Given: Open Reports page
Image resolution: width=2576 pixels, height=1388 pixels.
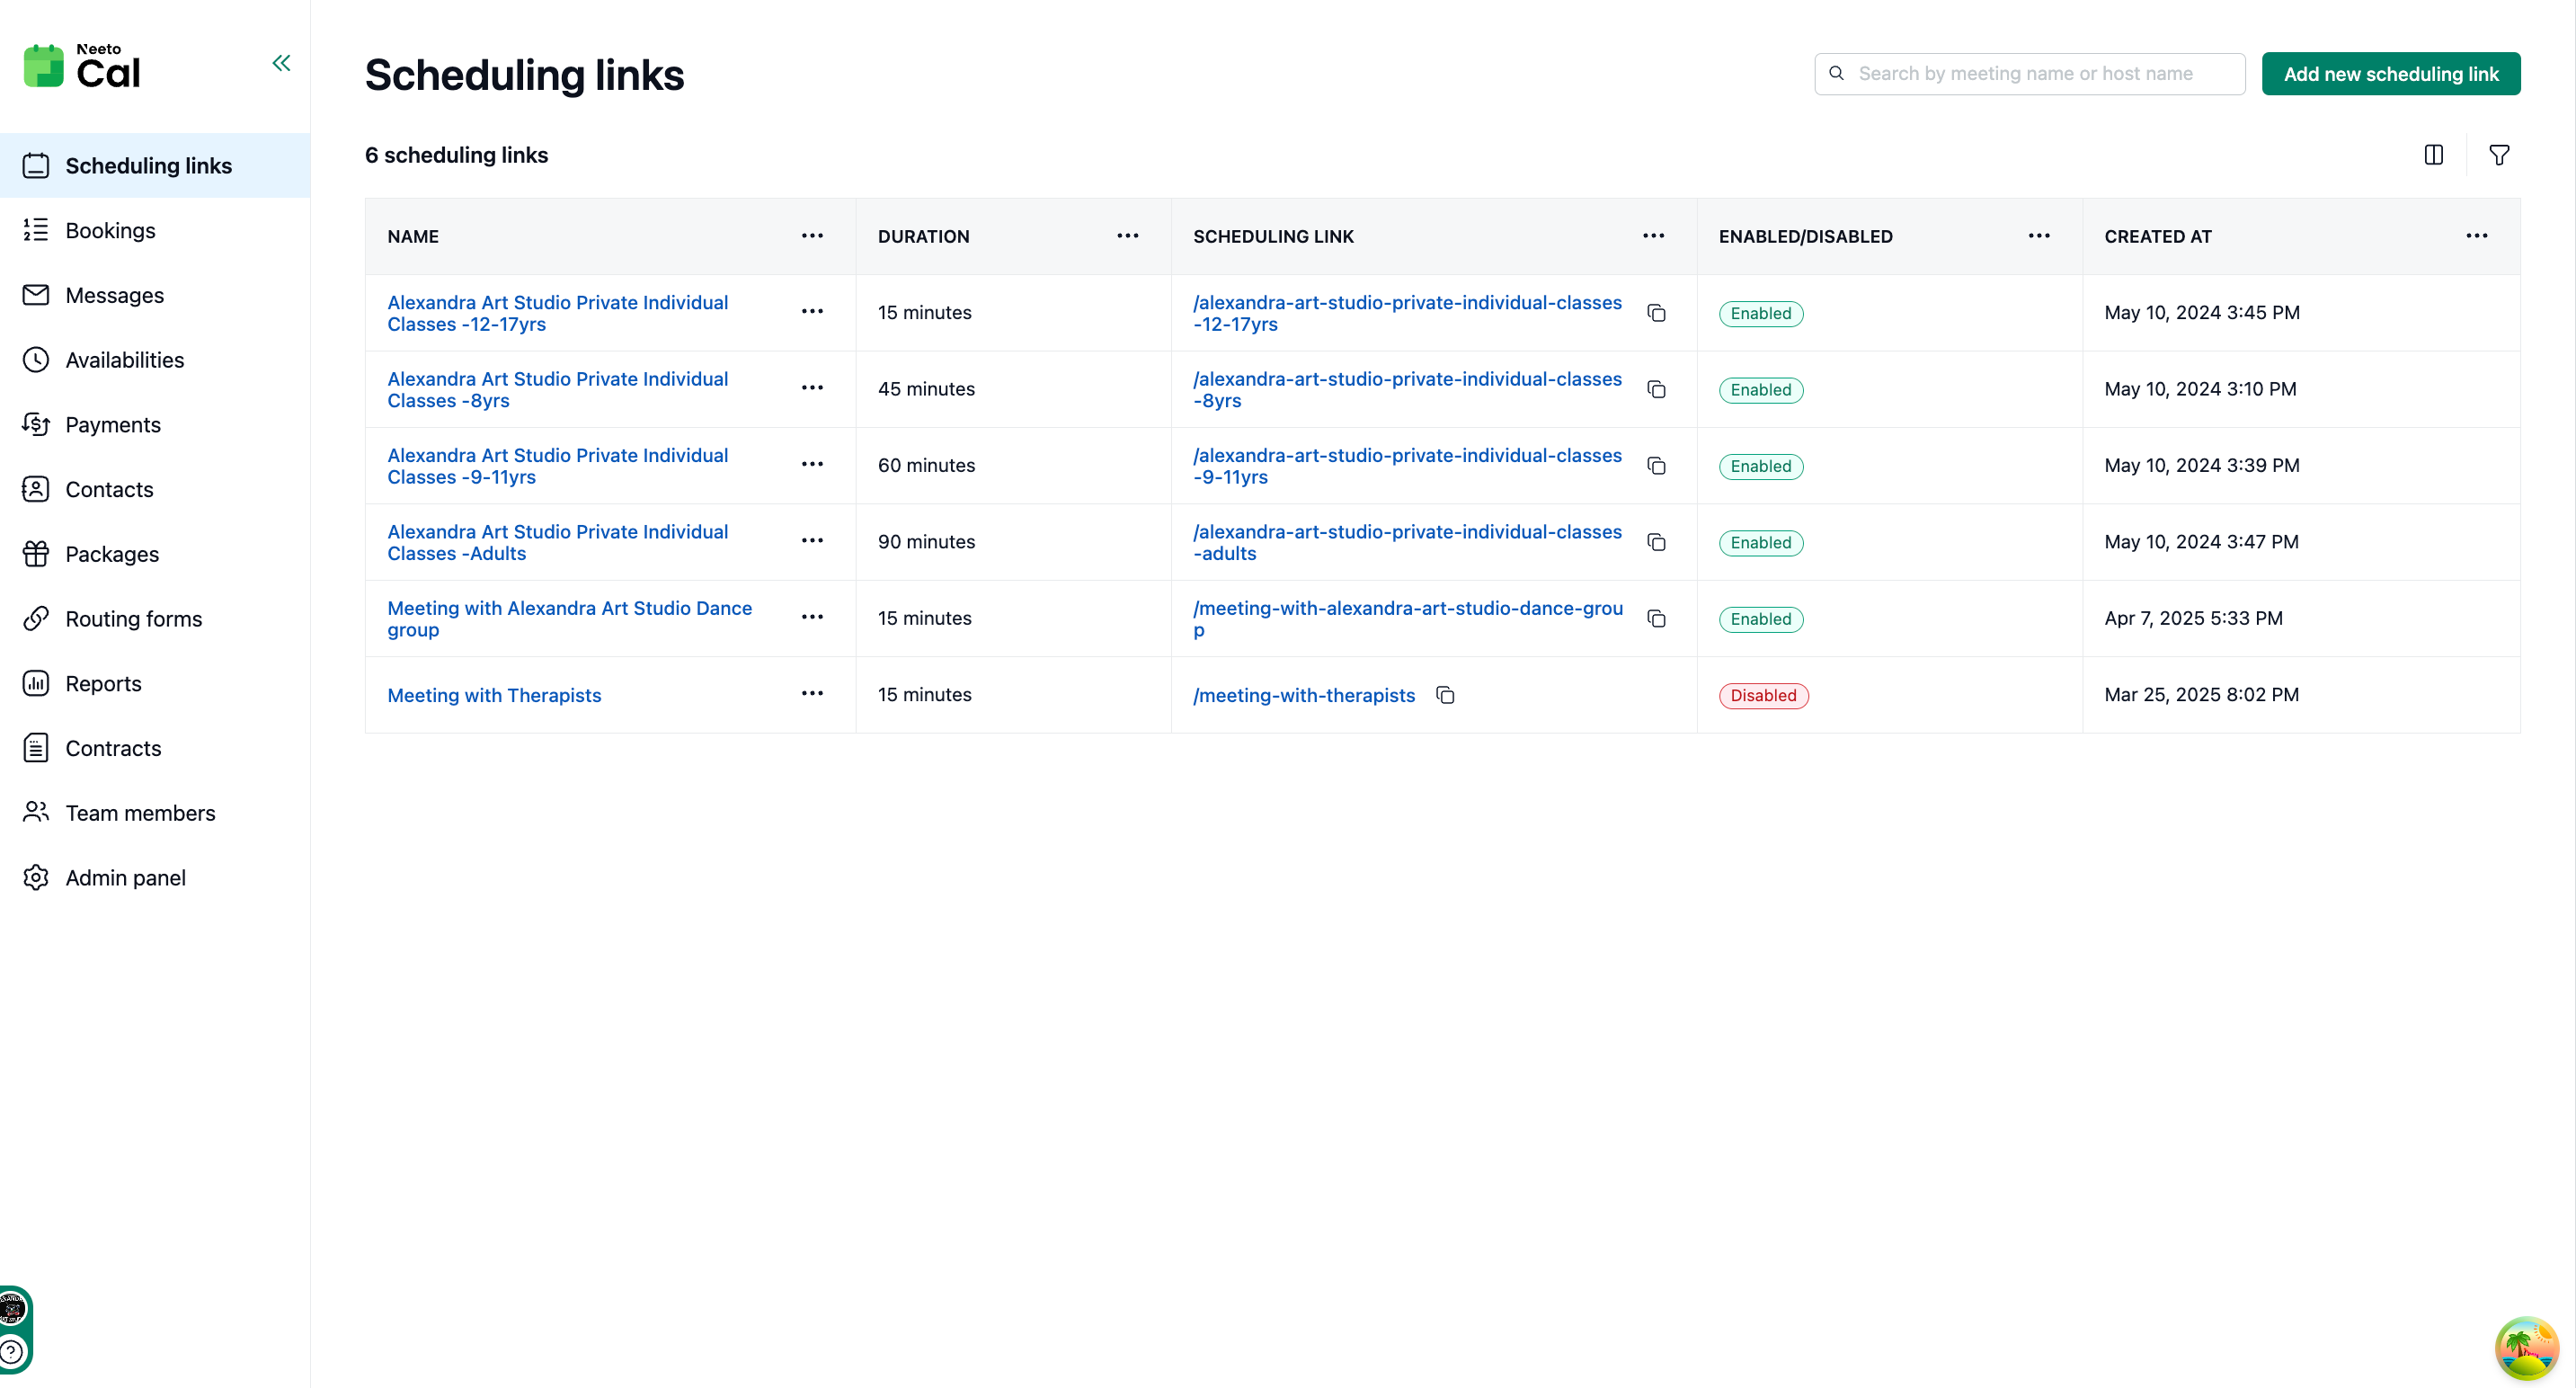Looking at the screenshot, I should pyautogui.click(x=155, y=683).
